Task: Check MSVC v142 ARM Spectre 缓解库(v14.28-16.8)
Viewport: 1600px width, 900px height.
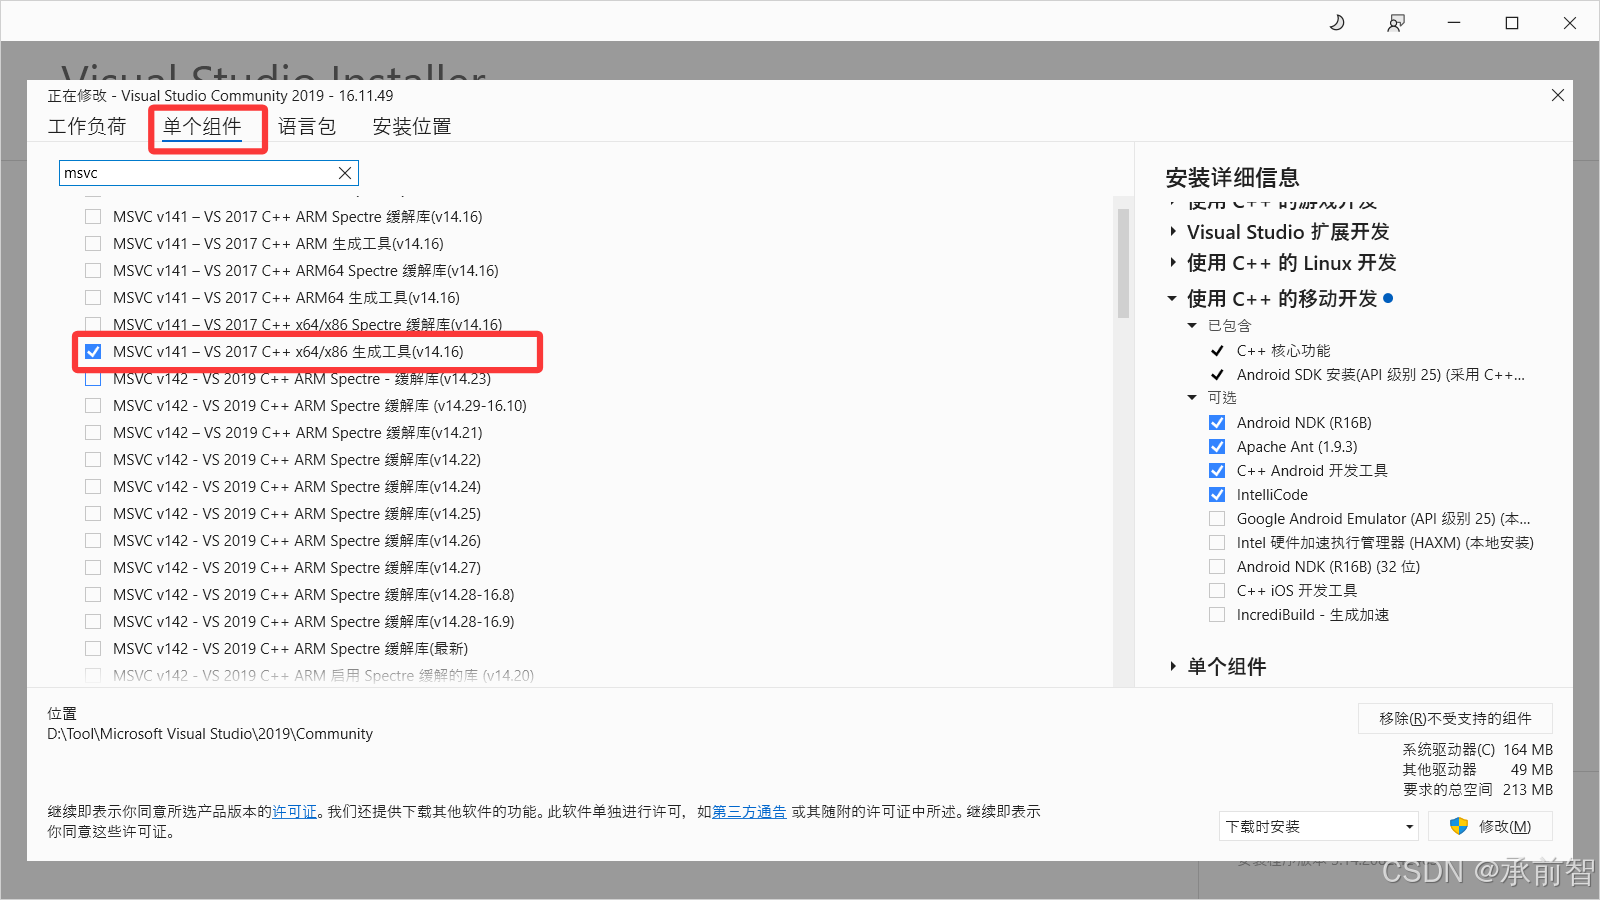Action: [x=93, y=594]
